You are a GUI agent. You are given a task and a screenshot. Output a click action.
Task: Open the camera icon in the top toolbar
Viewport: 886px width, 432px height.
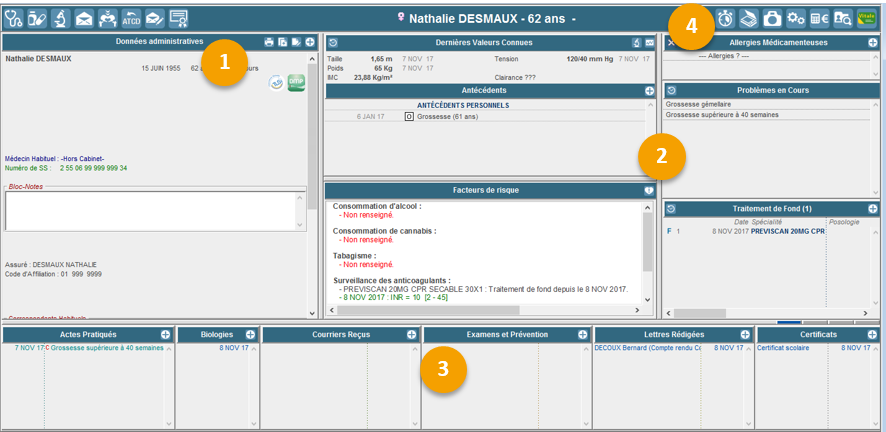[772, 18]
